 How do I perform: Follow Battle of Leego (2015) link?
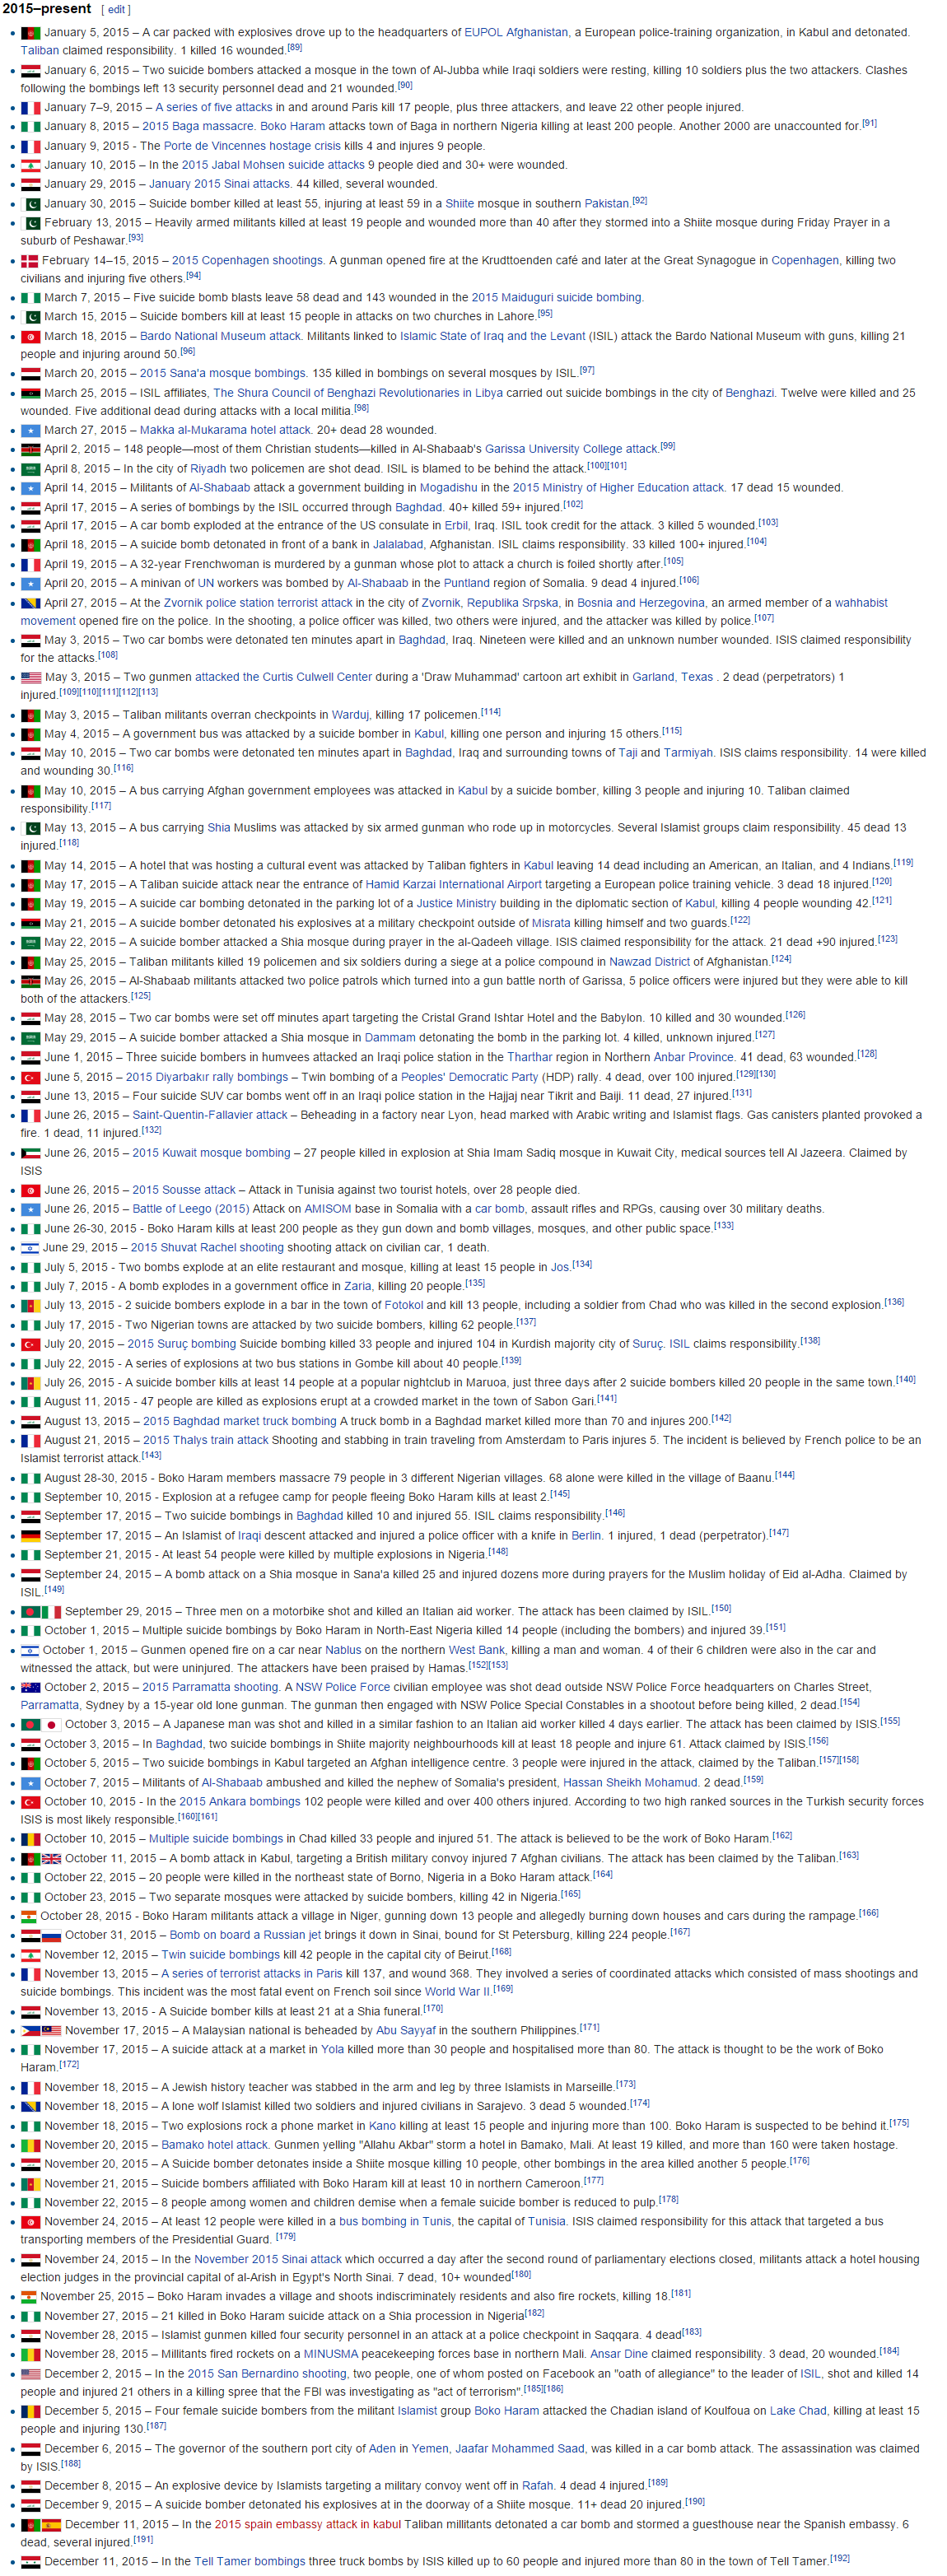191,1210
